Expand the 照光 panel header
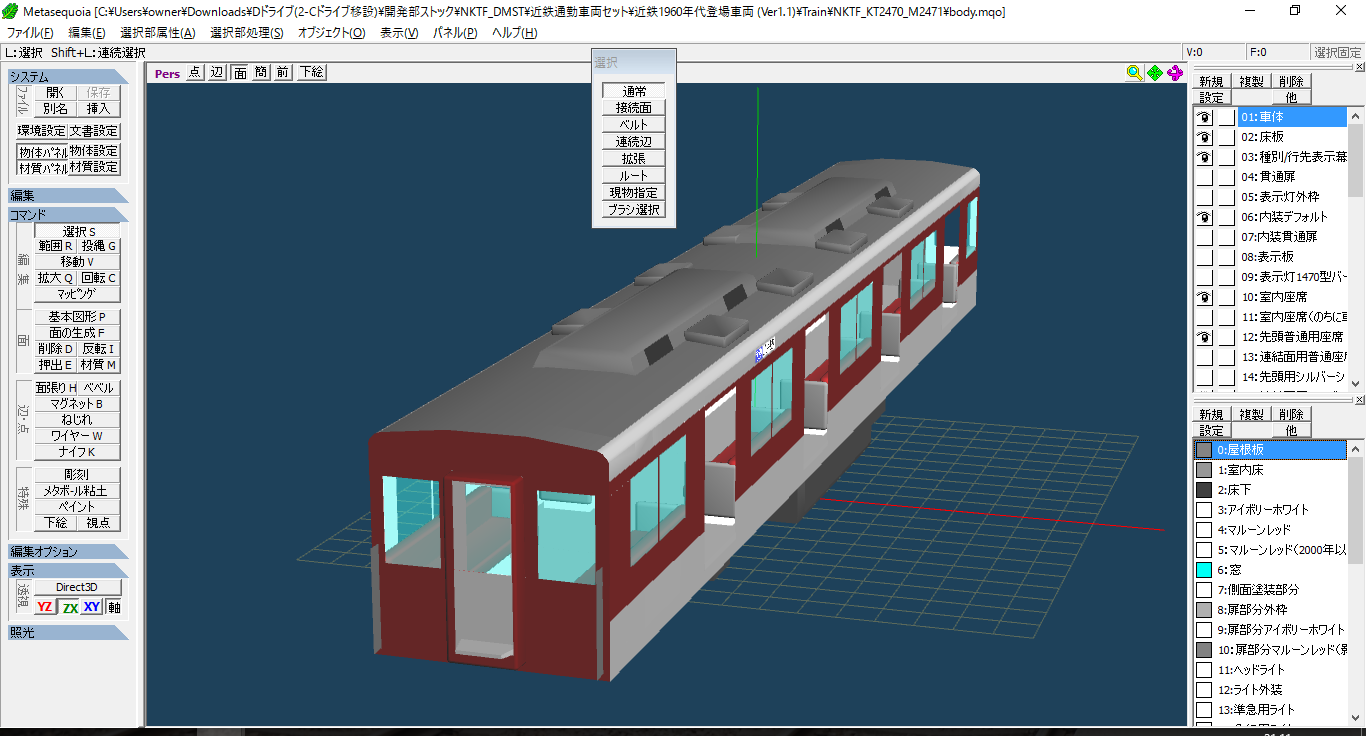Viewport: 1366px width, 736px height. point(67,632)
